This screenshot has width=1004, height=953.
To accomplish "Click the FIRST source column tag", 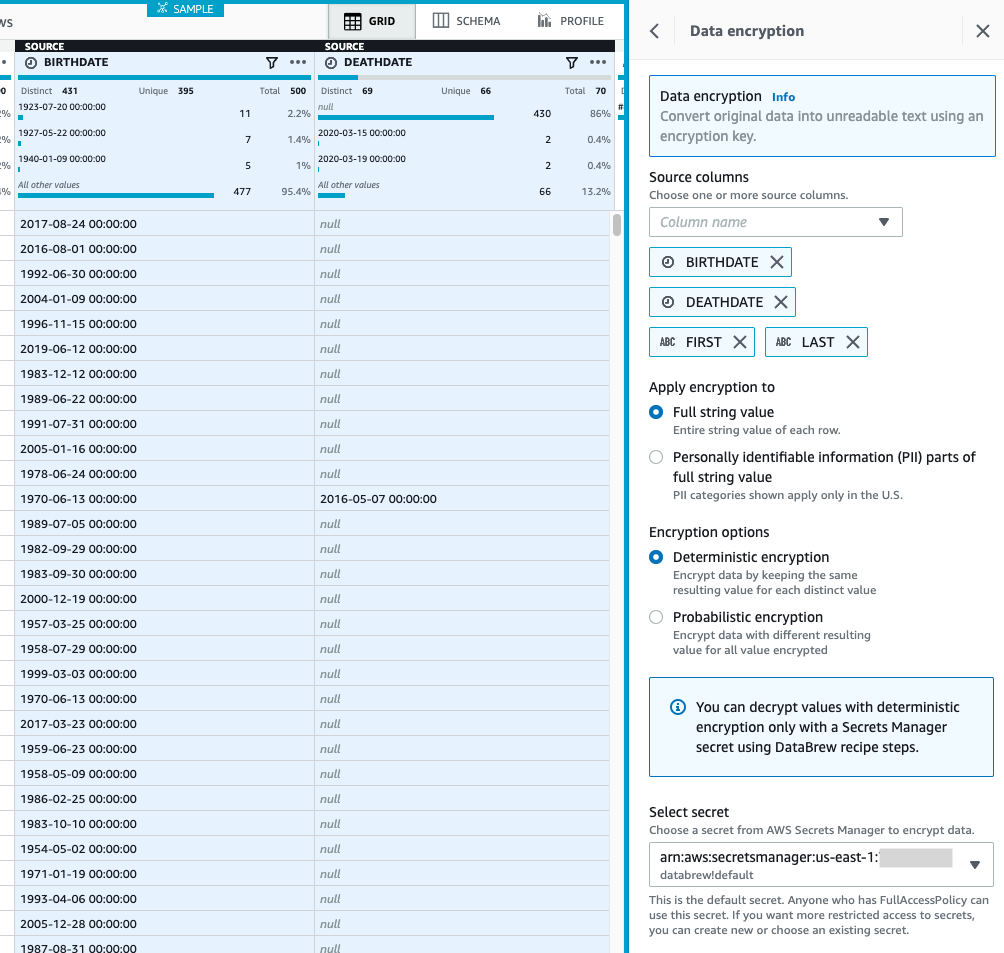I will click(703, 342).
